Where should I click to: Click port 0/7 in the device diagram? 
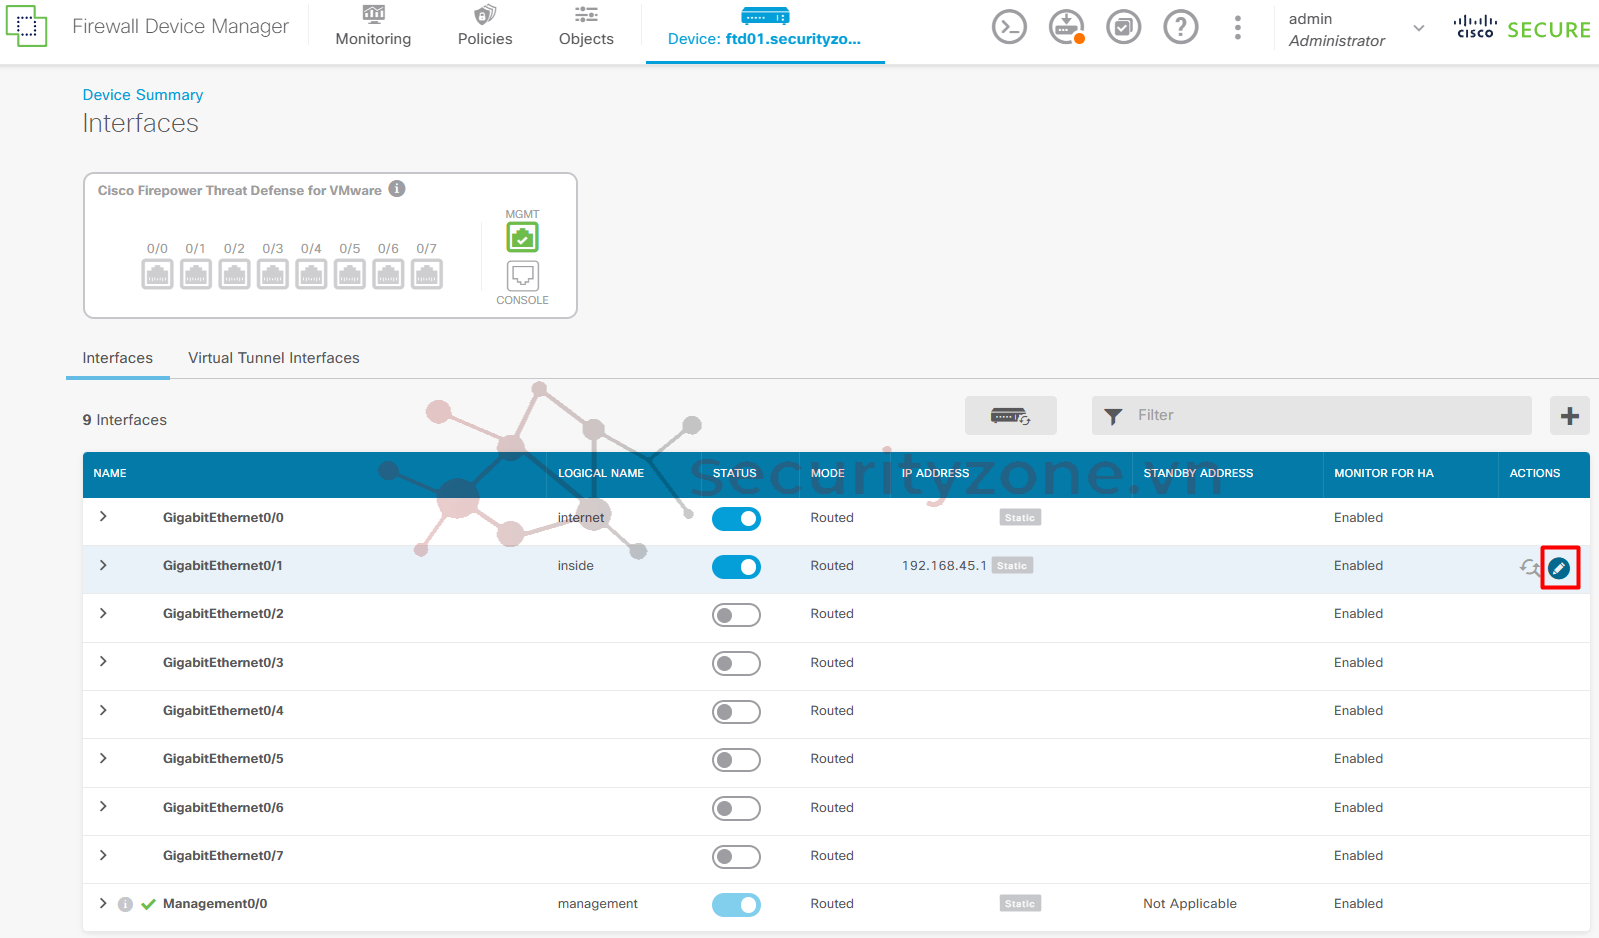(427, 274)
